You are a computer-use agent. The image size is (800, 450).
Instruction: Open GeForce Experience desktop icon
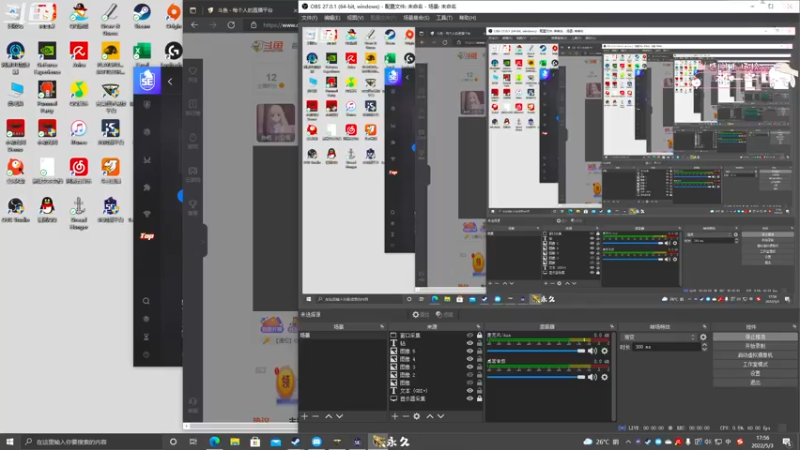[47, 57]
